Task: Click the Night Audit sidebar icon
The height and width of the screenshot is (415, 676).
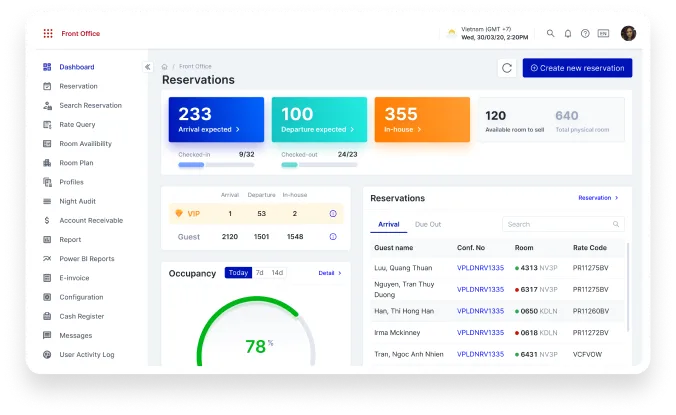Action: (47, 201)
